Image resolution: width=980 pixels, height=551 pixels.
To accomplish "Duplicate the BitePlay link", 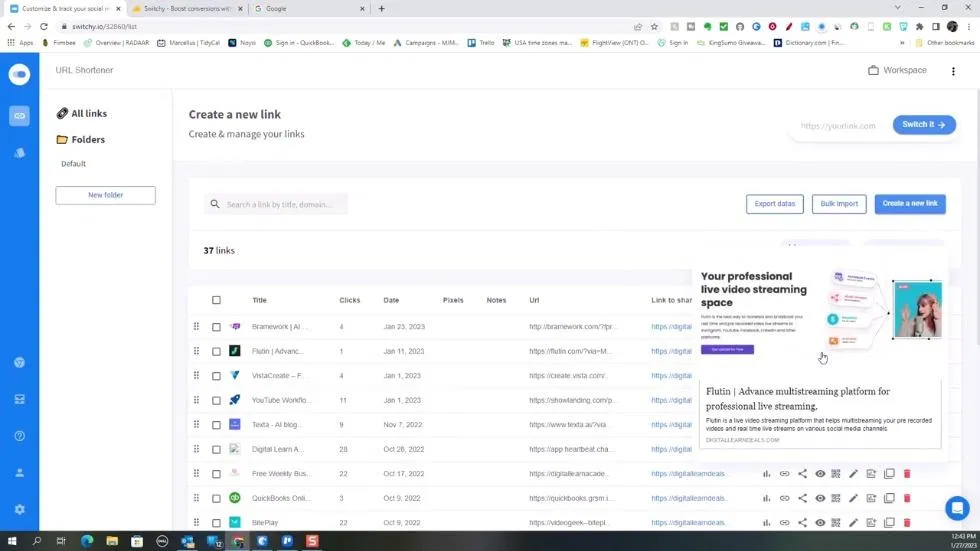I will (889, 522).
